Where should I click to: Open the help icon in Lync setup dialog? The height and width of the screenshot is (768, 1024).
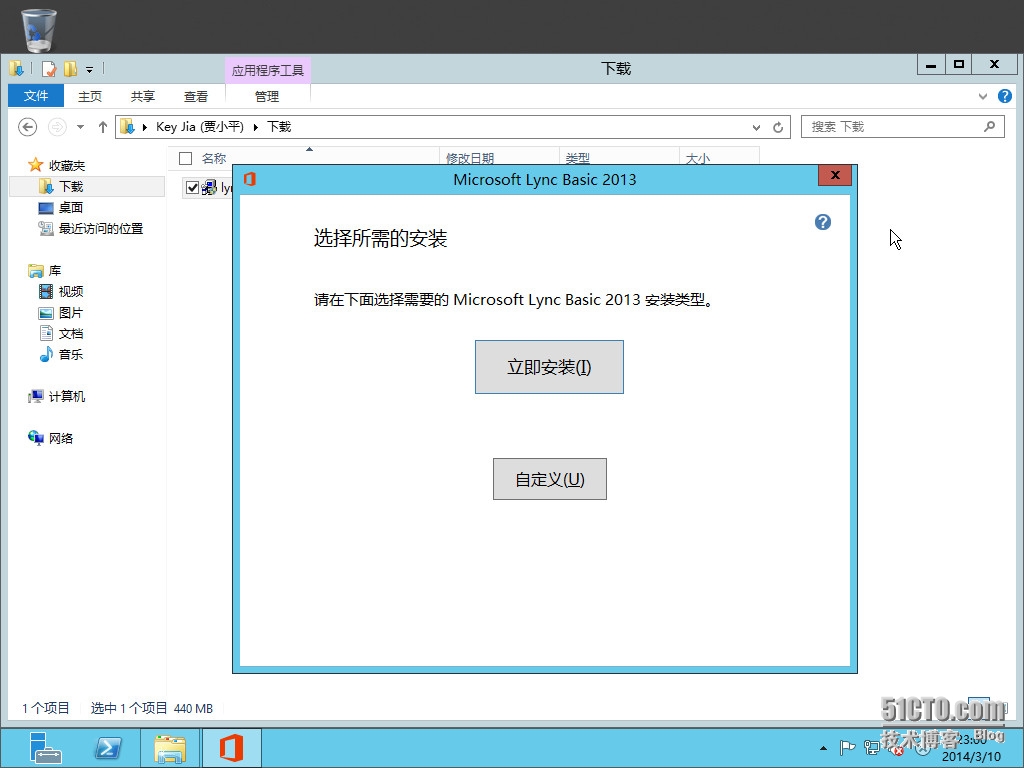point(823,222)
